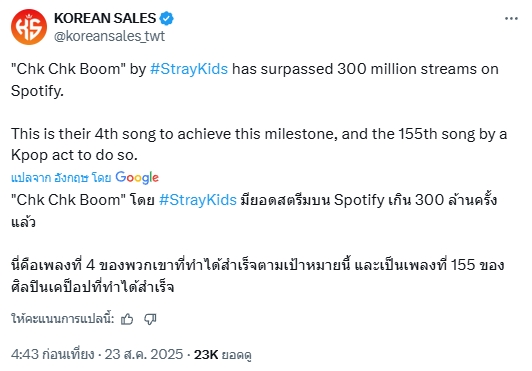The width and height of the screenshot is (532, 371).
Task: Click the 4:43 ก่อนเที่ยง post time
Action: 53,354
